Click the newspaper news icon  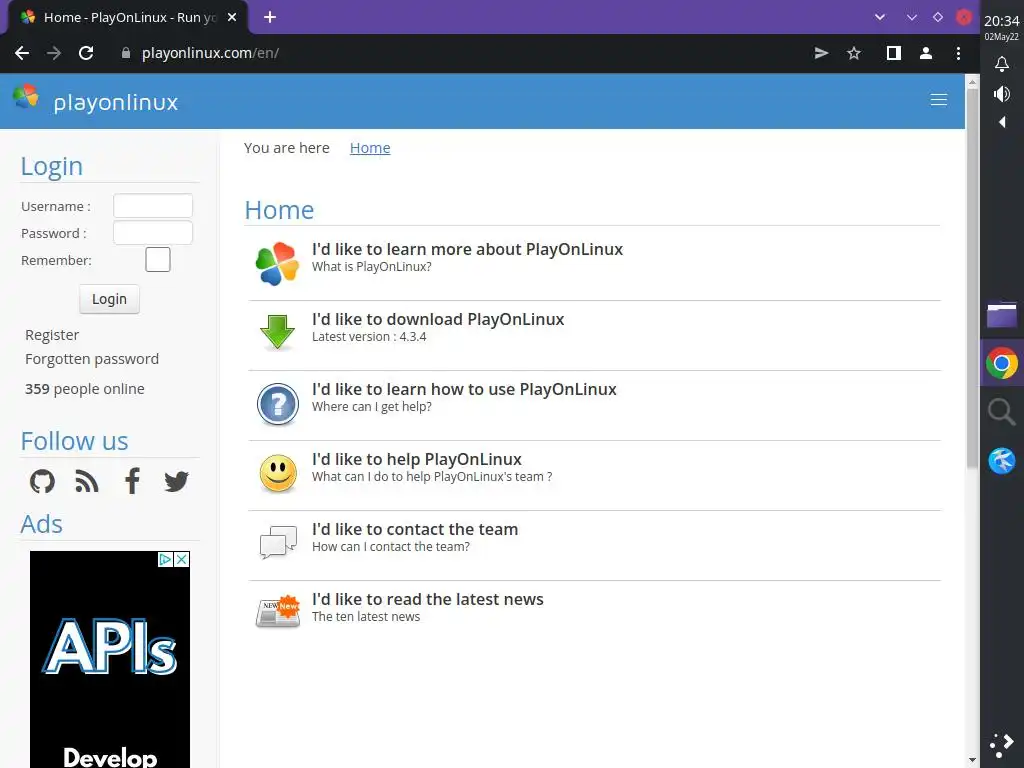[278, 611]
